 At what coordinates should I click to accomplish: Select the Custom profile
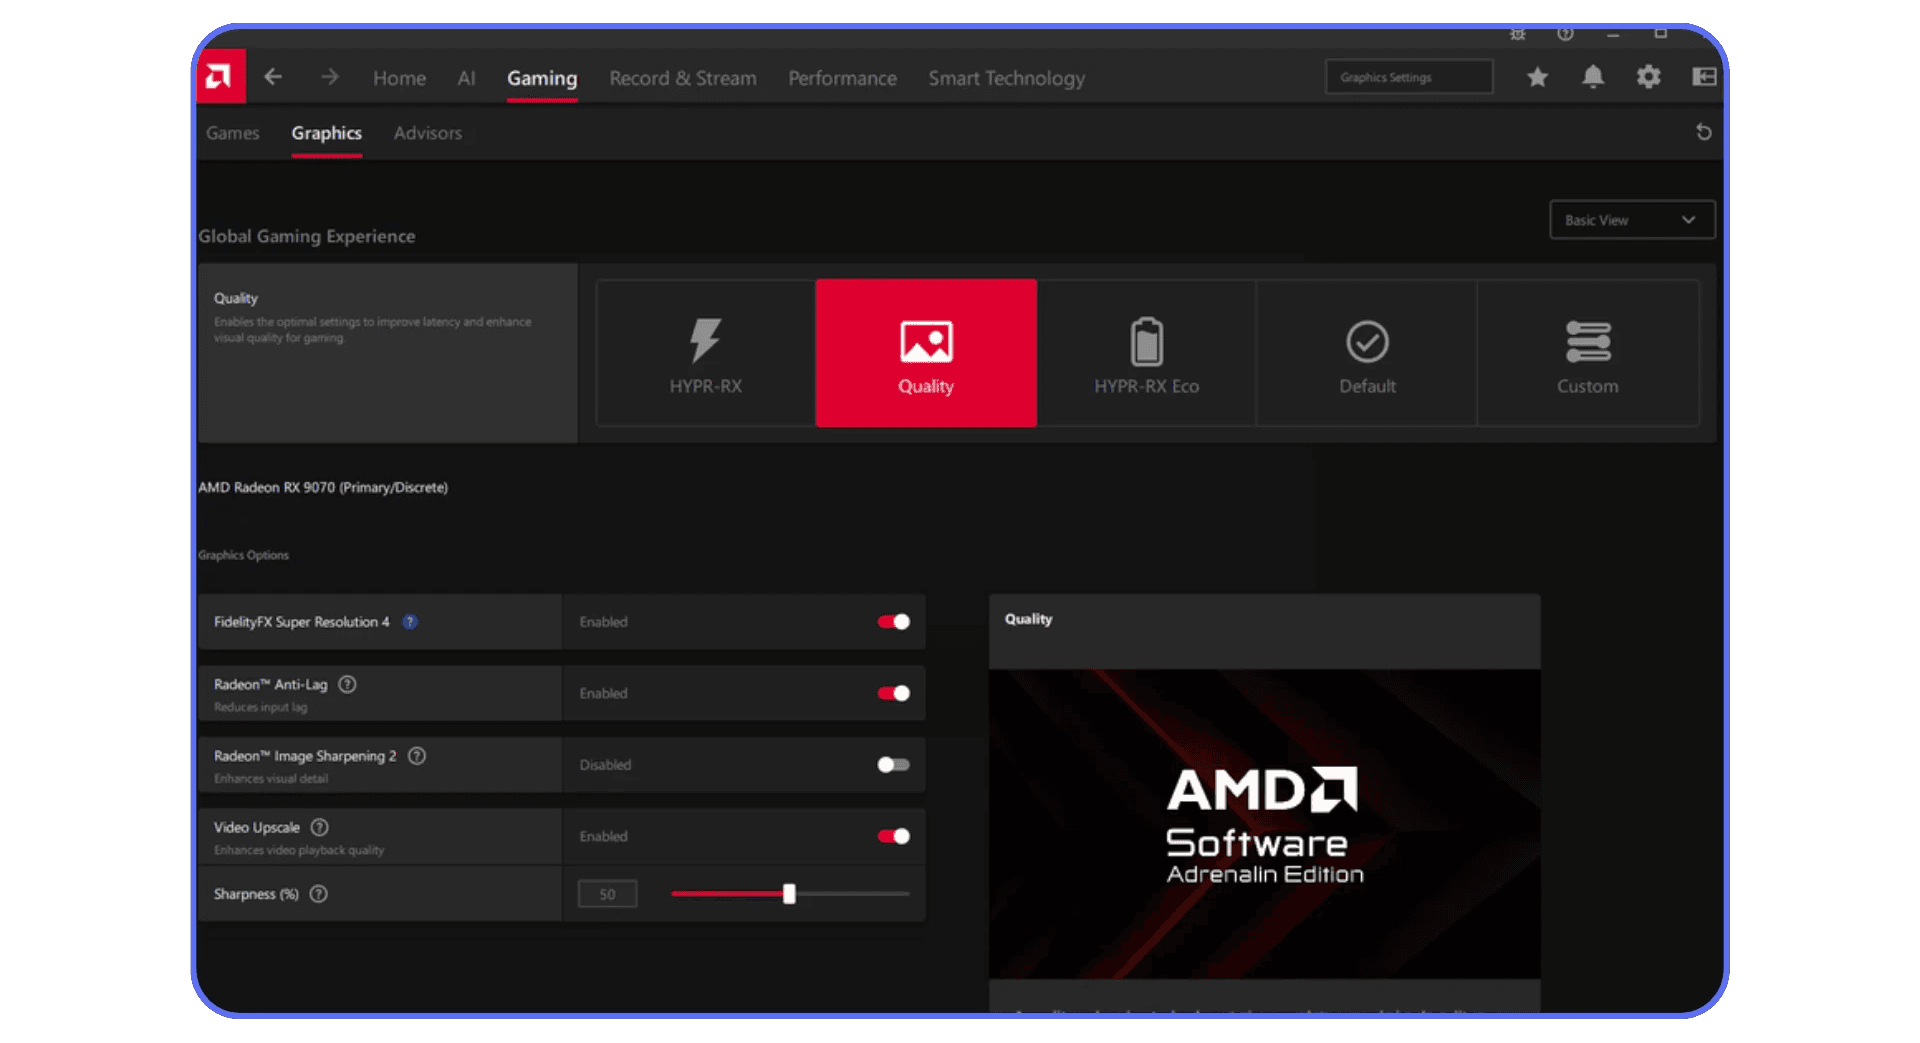tap(1588, 353)
